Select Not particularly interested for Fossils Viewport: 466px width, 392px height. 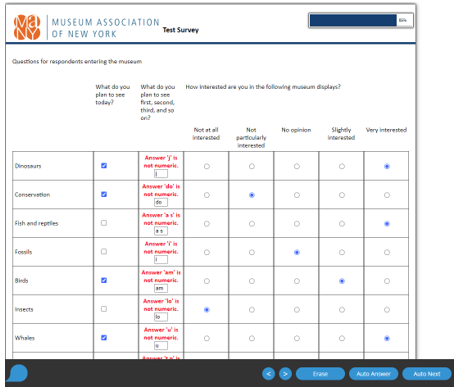point(252,252)
